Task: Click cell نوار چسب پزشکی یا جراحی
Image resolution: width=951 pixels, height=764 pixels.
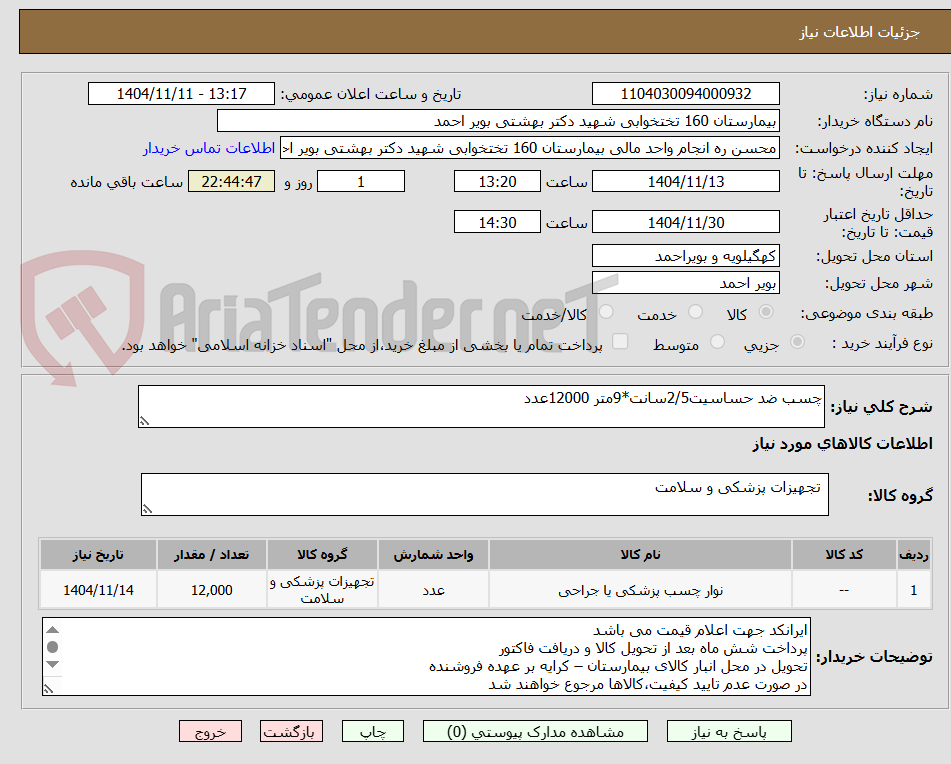Action: point(640,590)
